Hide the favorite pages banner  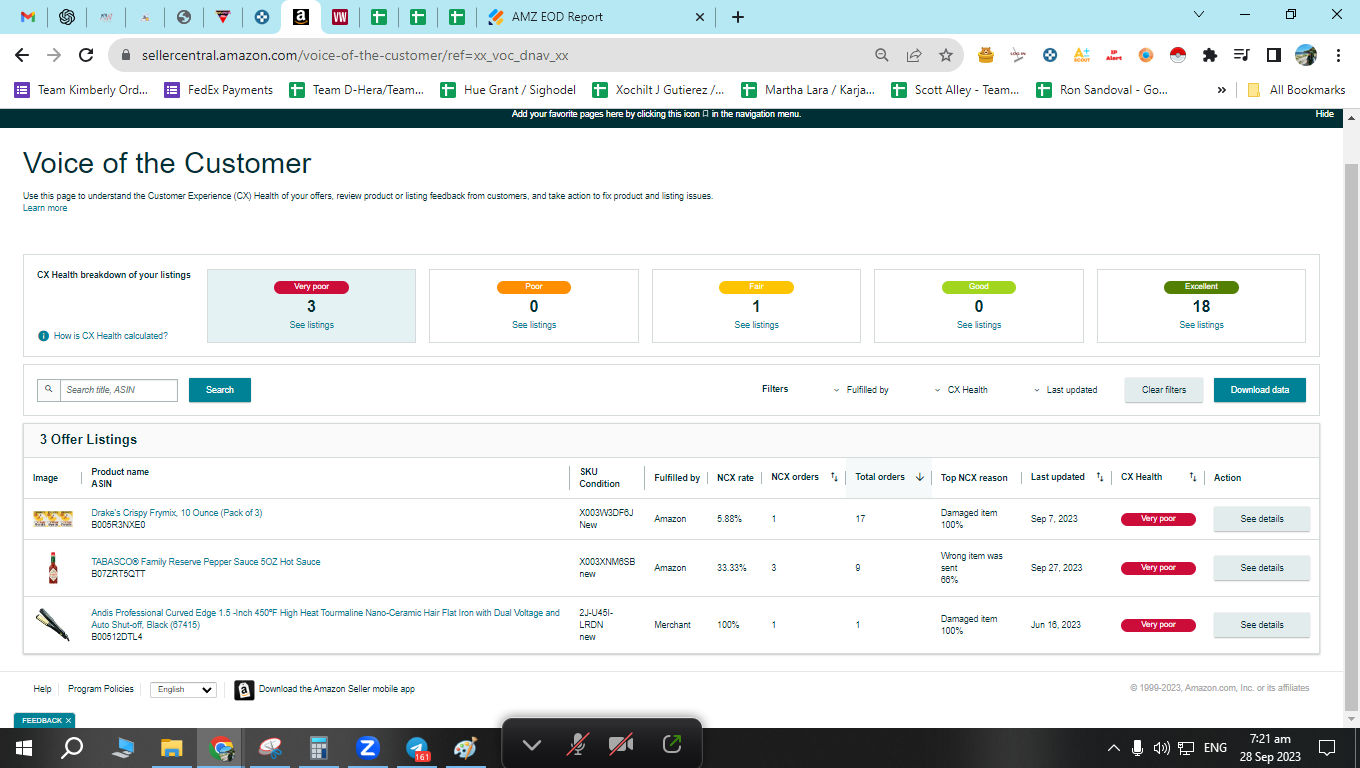(x=1324, y=114)
